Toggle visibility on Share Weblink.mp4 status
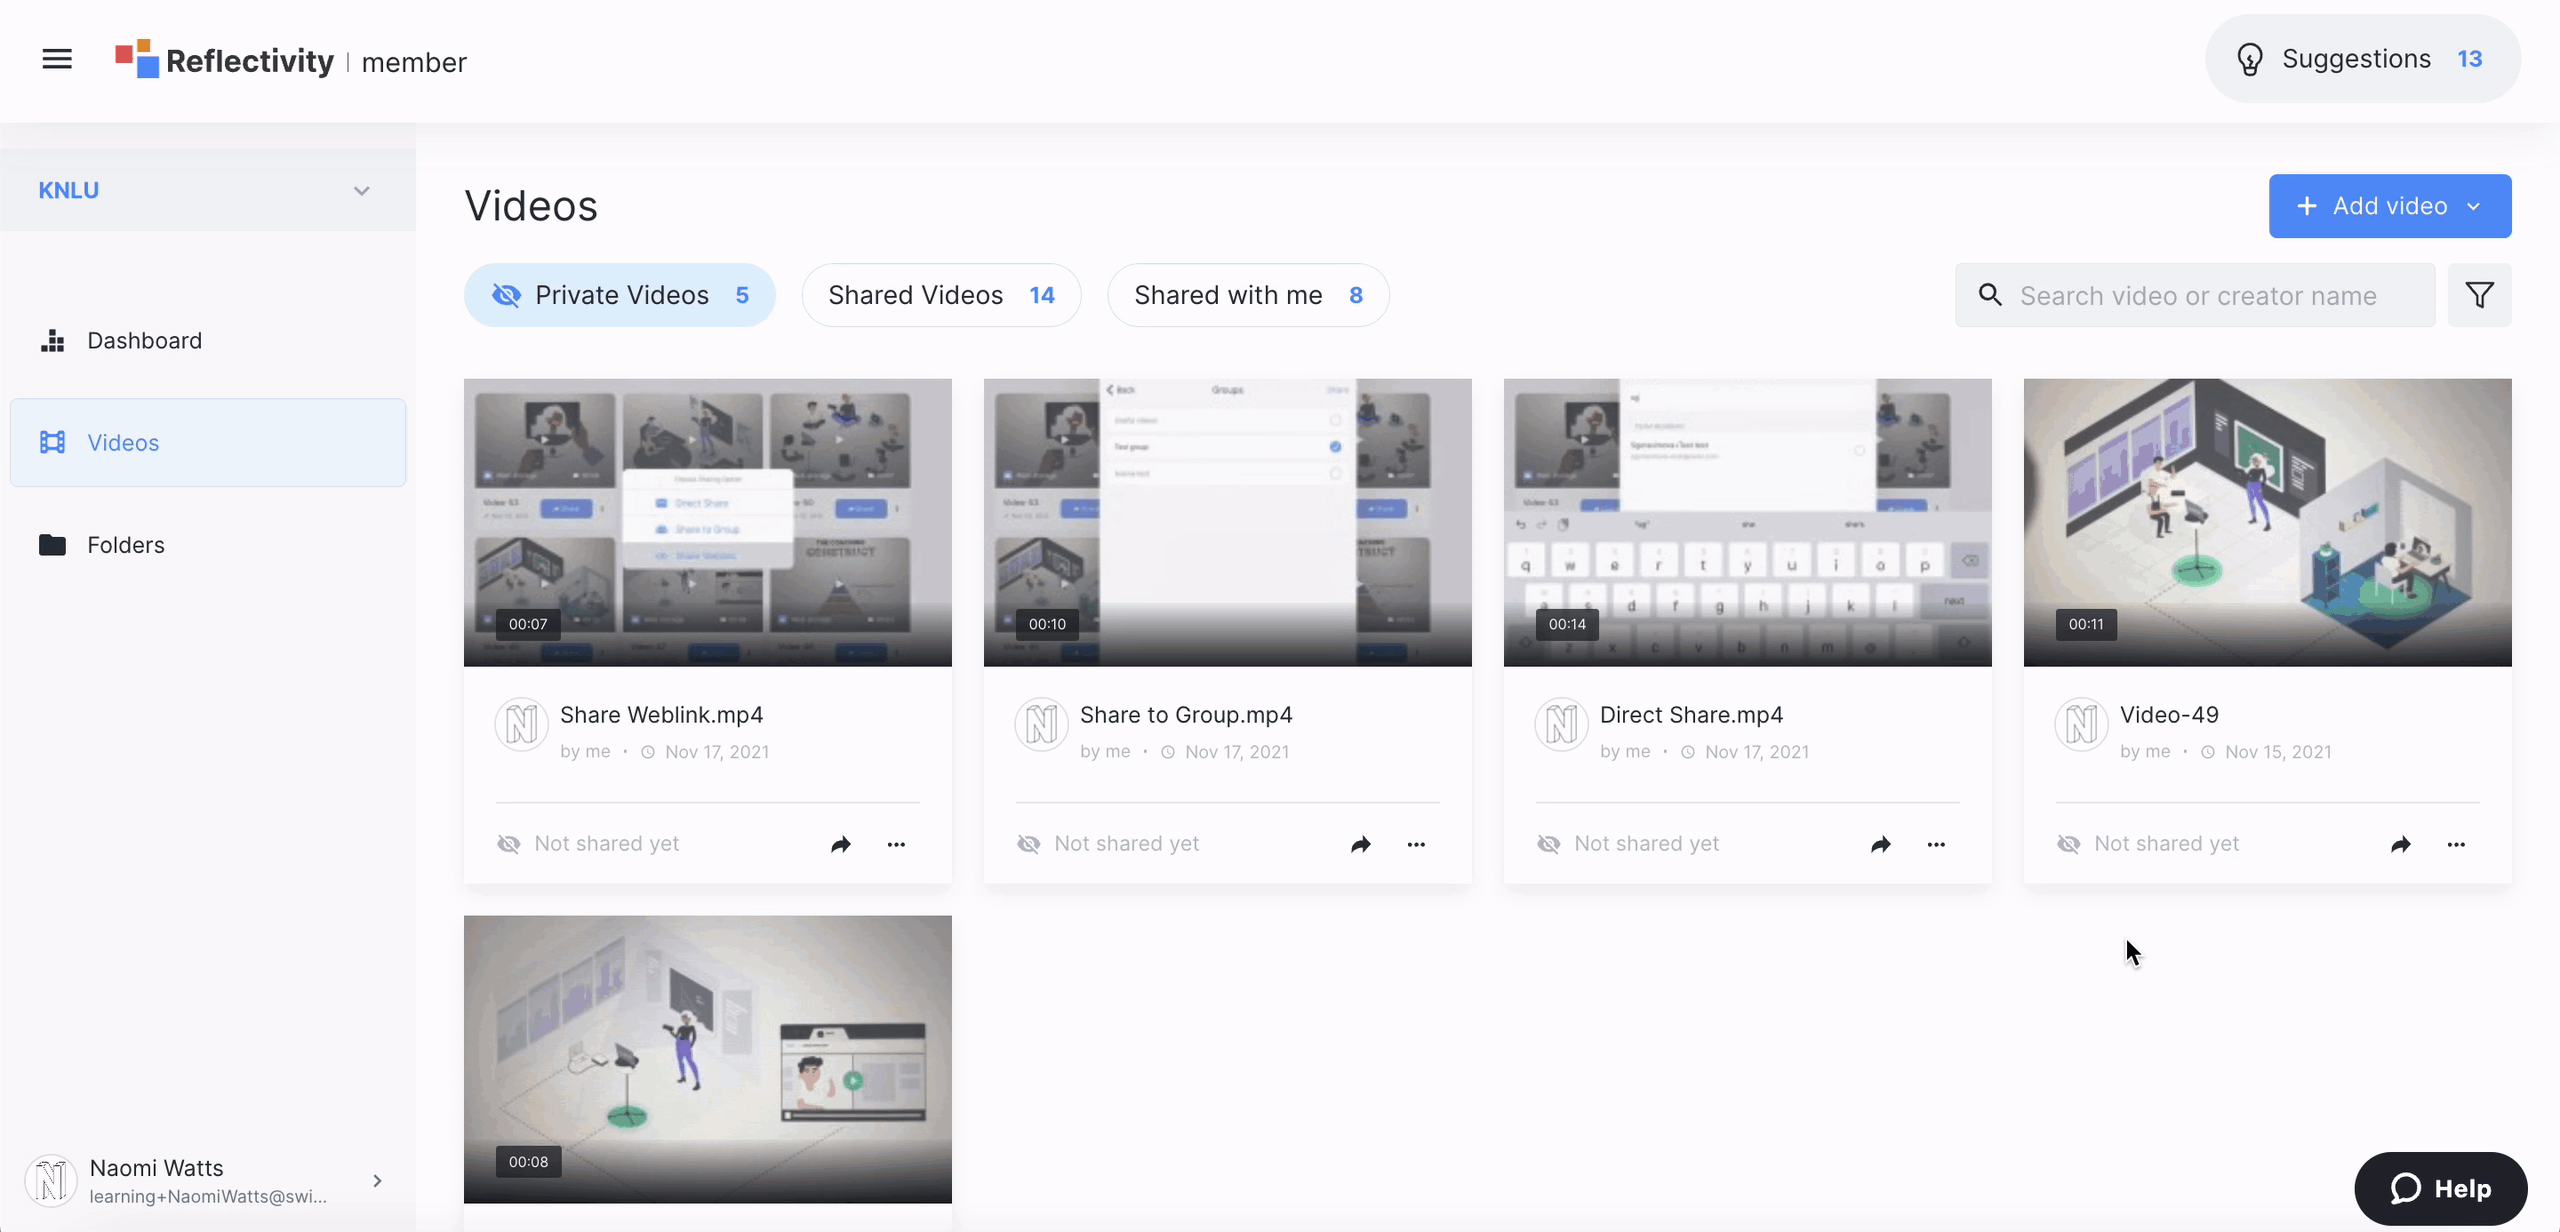The height and width of the screenshot is (1232, 2560). [509, 845]
